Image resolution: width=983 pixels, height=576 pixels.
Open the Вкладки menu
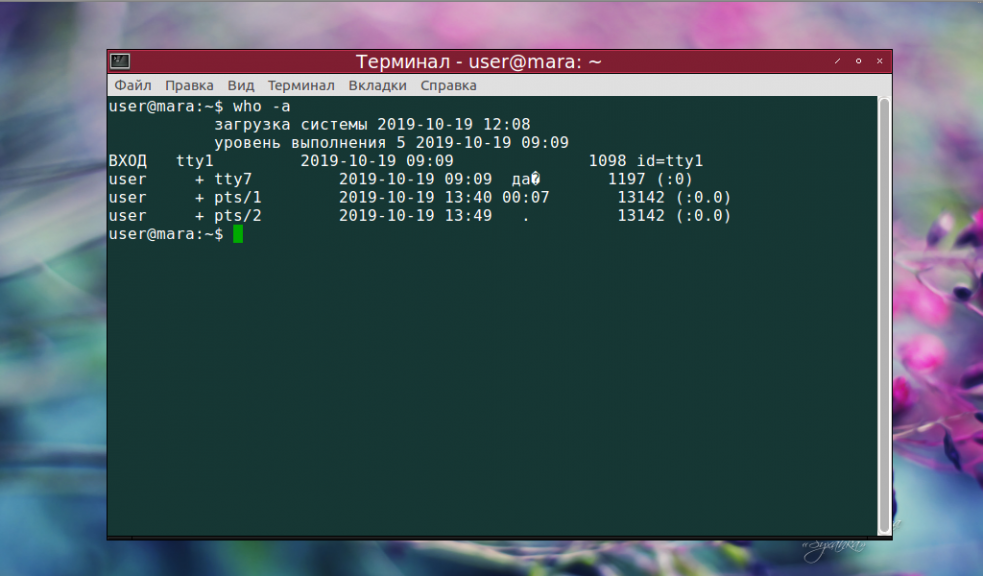pos(377,85)
